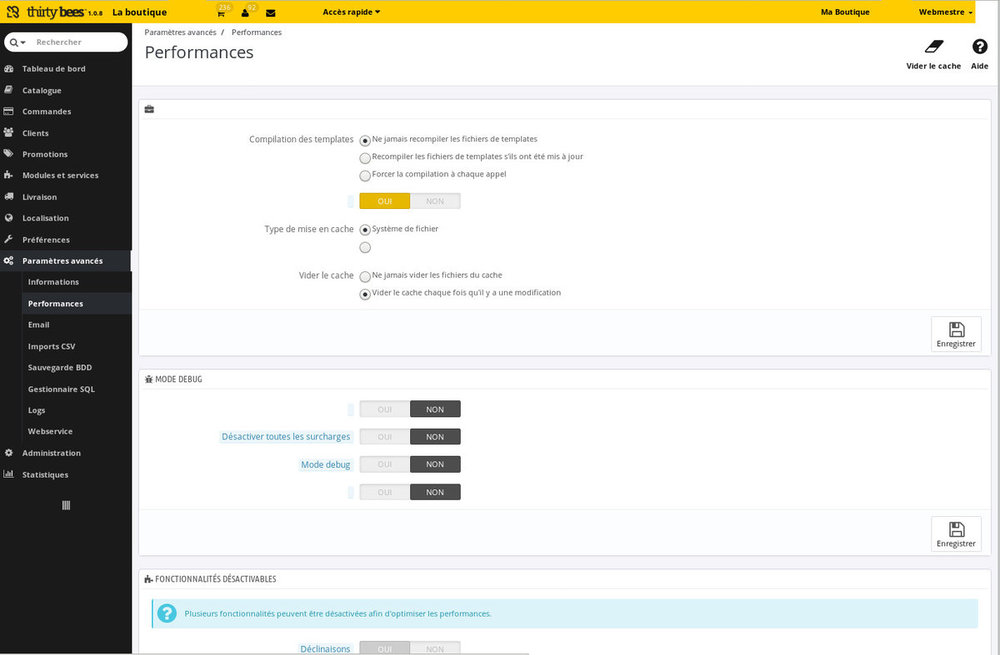Viewport: 1000px width, 655px height.
Task: Set Mode debug toggle to OUI
Action: pyautogui.click(x=385, y=464)
